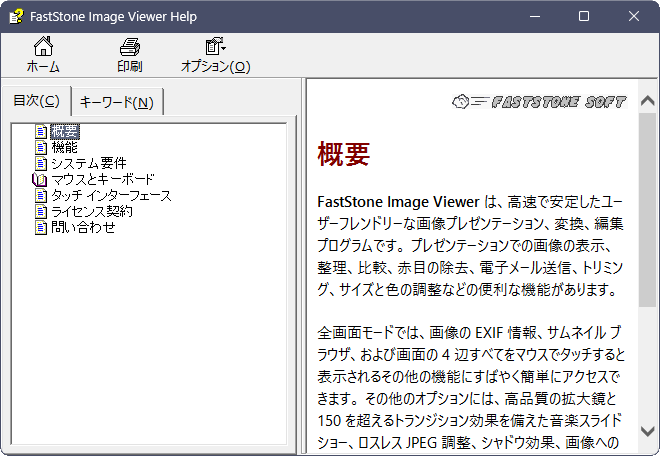
Task: Click the help app icon in the title bar
Action: tap(16, 16)
